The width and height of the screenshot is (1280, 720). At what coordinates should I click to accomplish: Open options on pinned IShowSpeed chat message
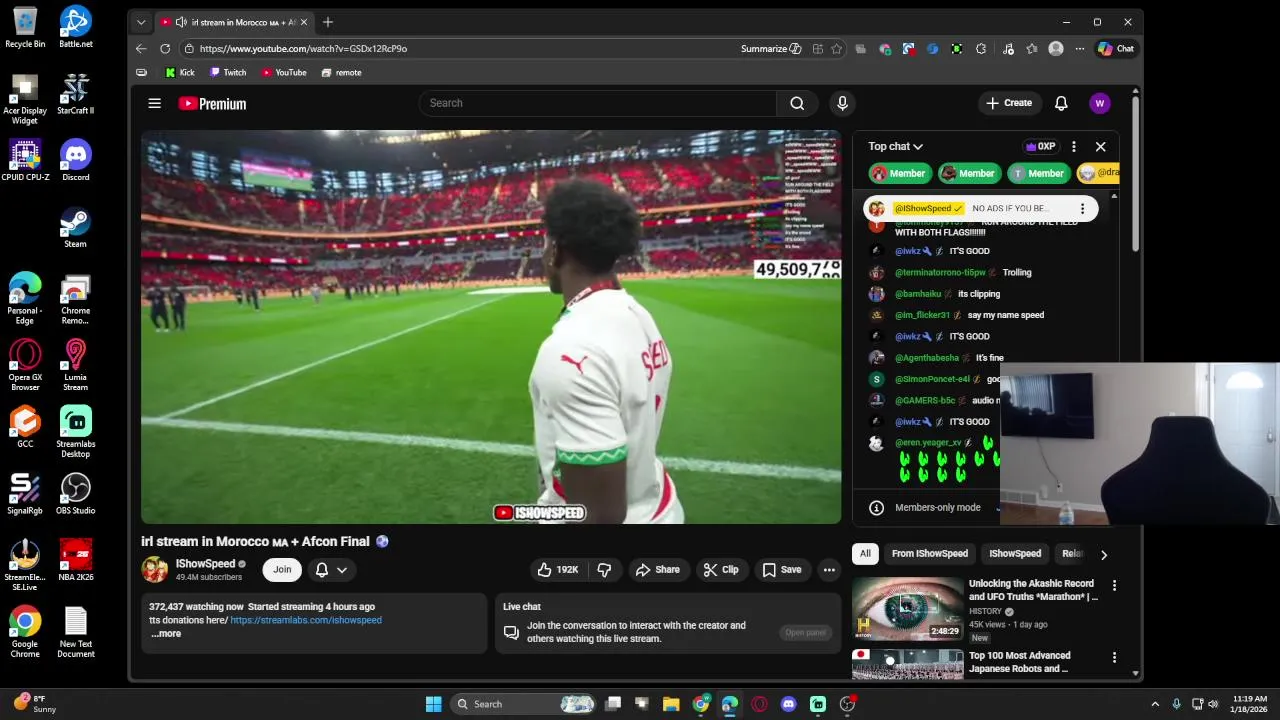coord(1082,209)
